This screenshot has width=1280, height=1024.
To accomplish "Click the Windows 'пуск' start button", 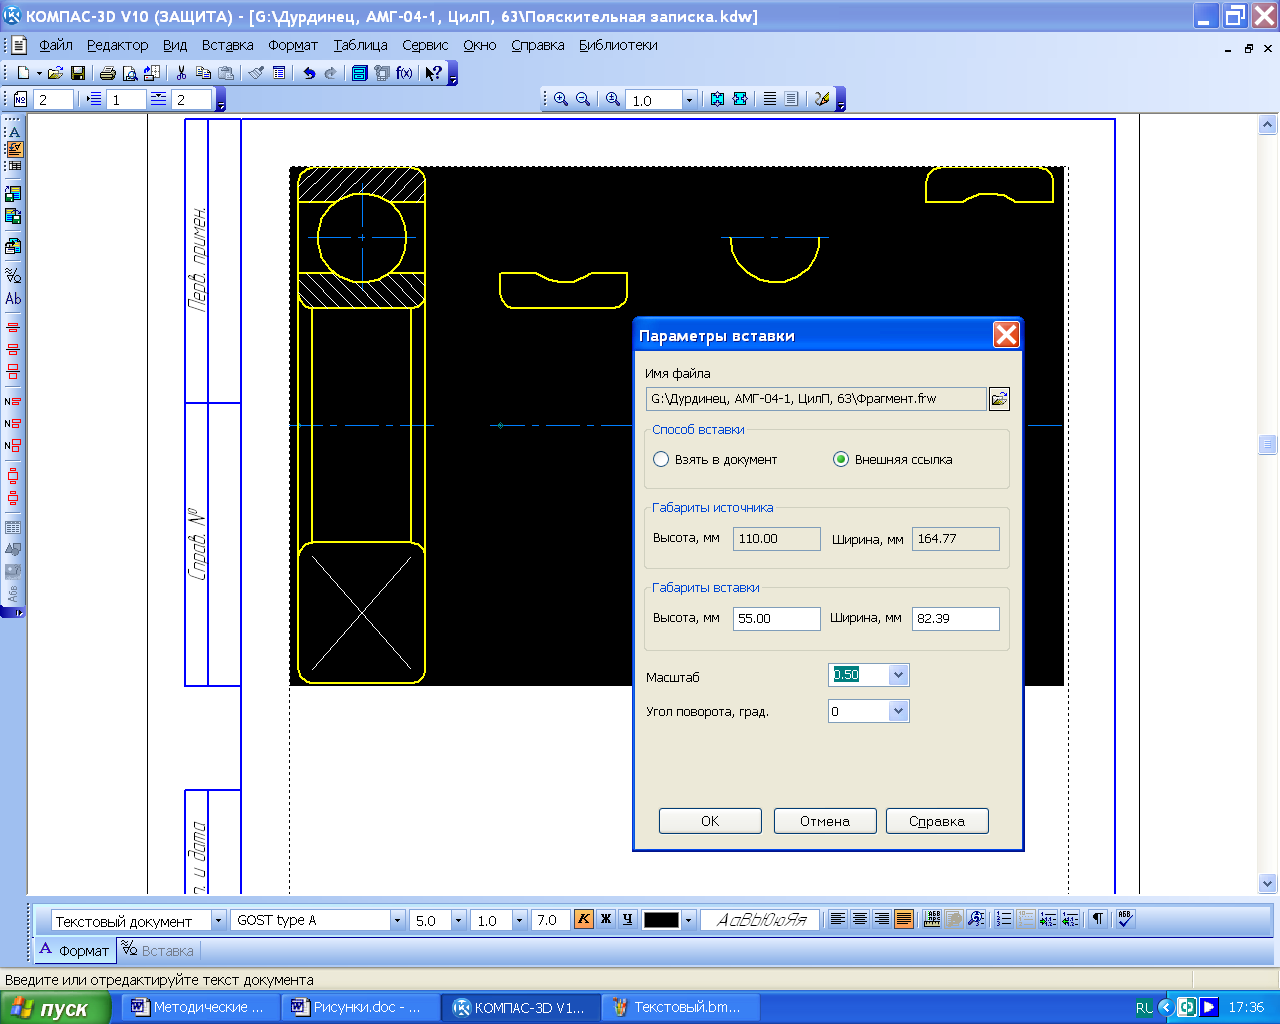I will pyautogui.click(x=55, y=1008).
